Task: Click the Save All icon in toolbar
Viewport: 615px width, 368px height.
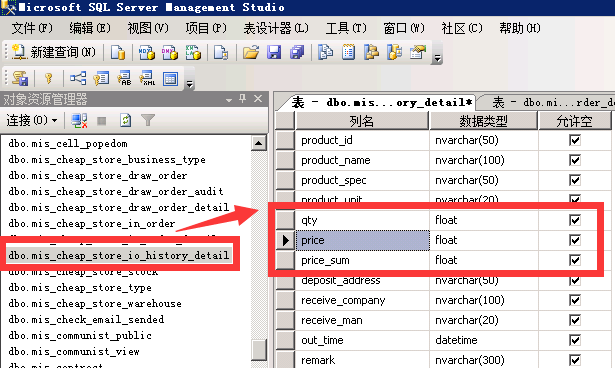Action: (297, 52)
